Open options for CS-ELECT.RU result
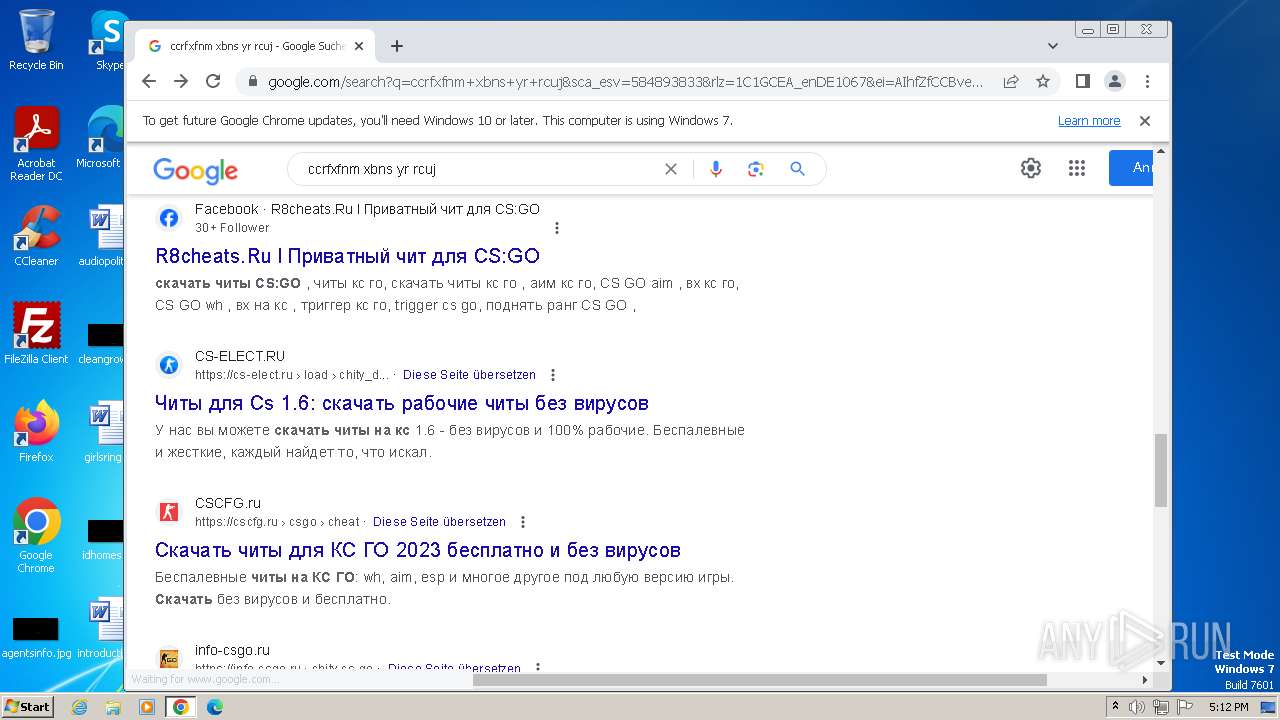 point(553,375)
